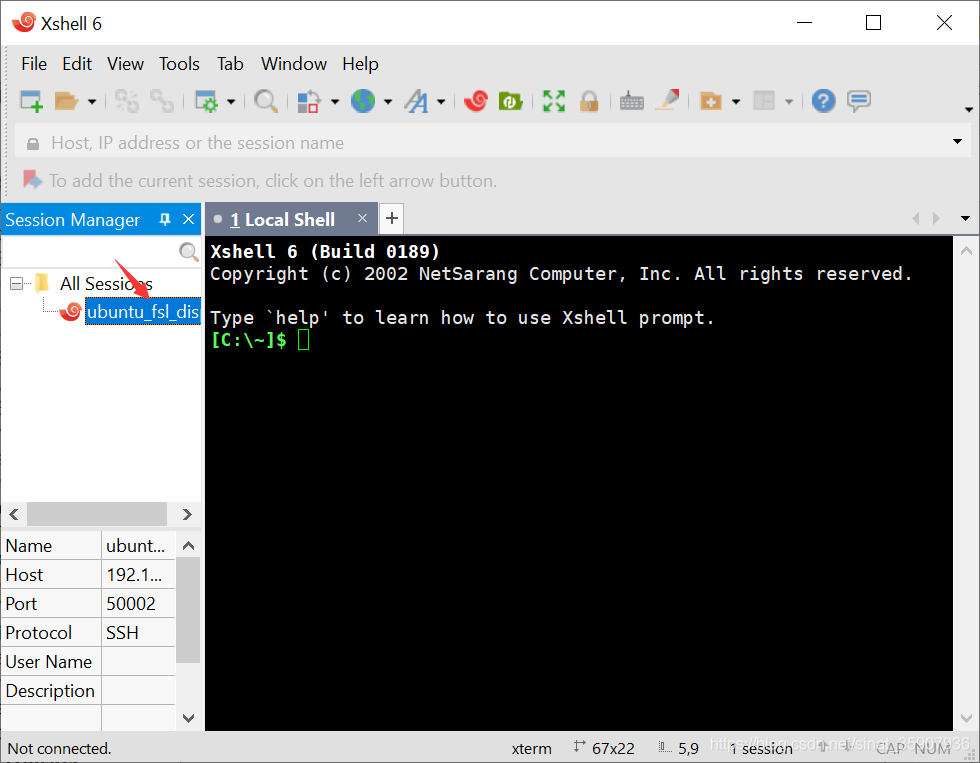Click session tree scroll right arrow
The image size is (980, 763).
click(187, 514)
